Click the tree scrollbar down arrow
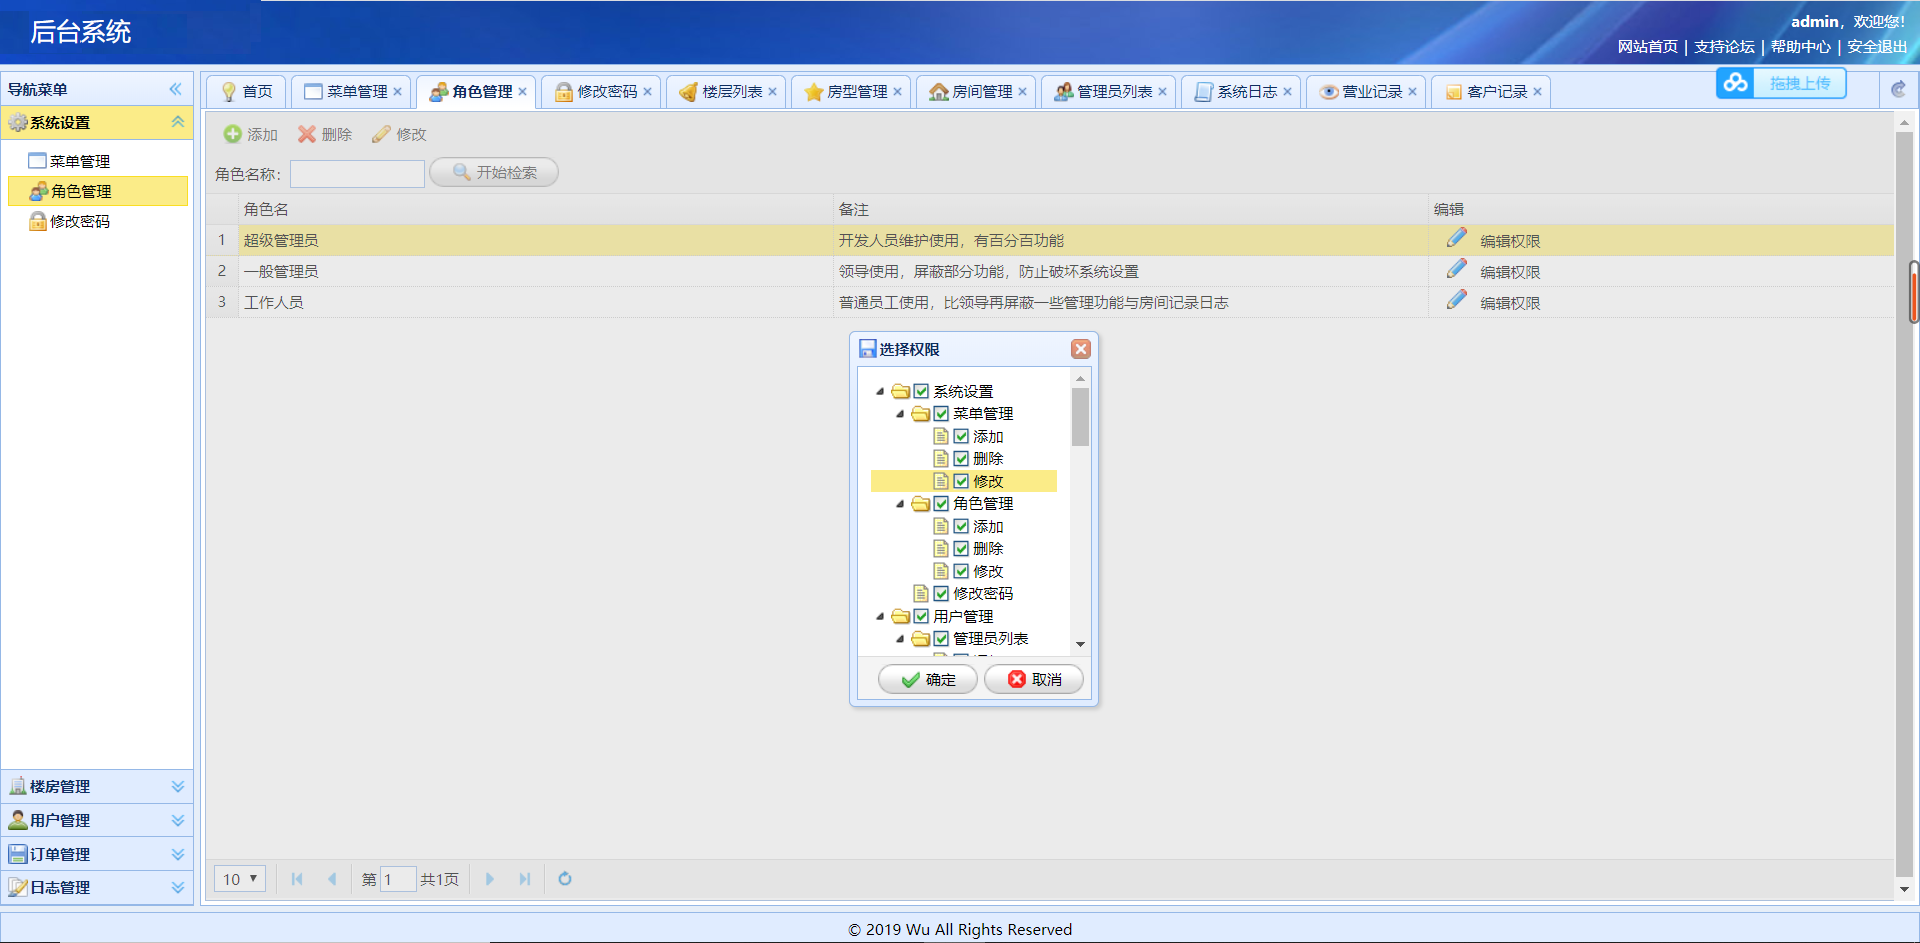 tap(1080, 644)
